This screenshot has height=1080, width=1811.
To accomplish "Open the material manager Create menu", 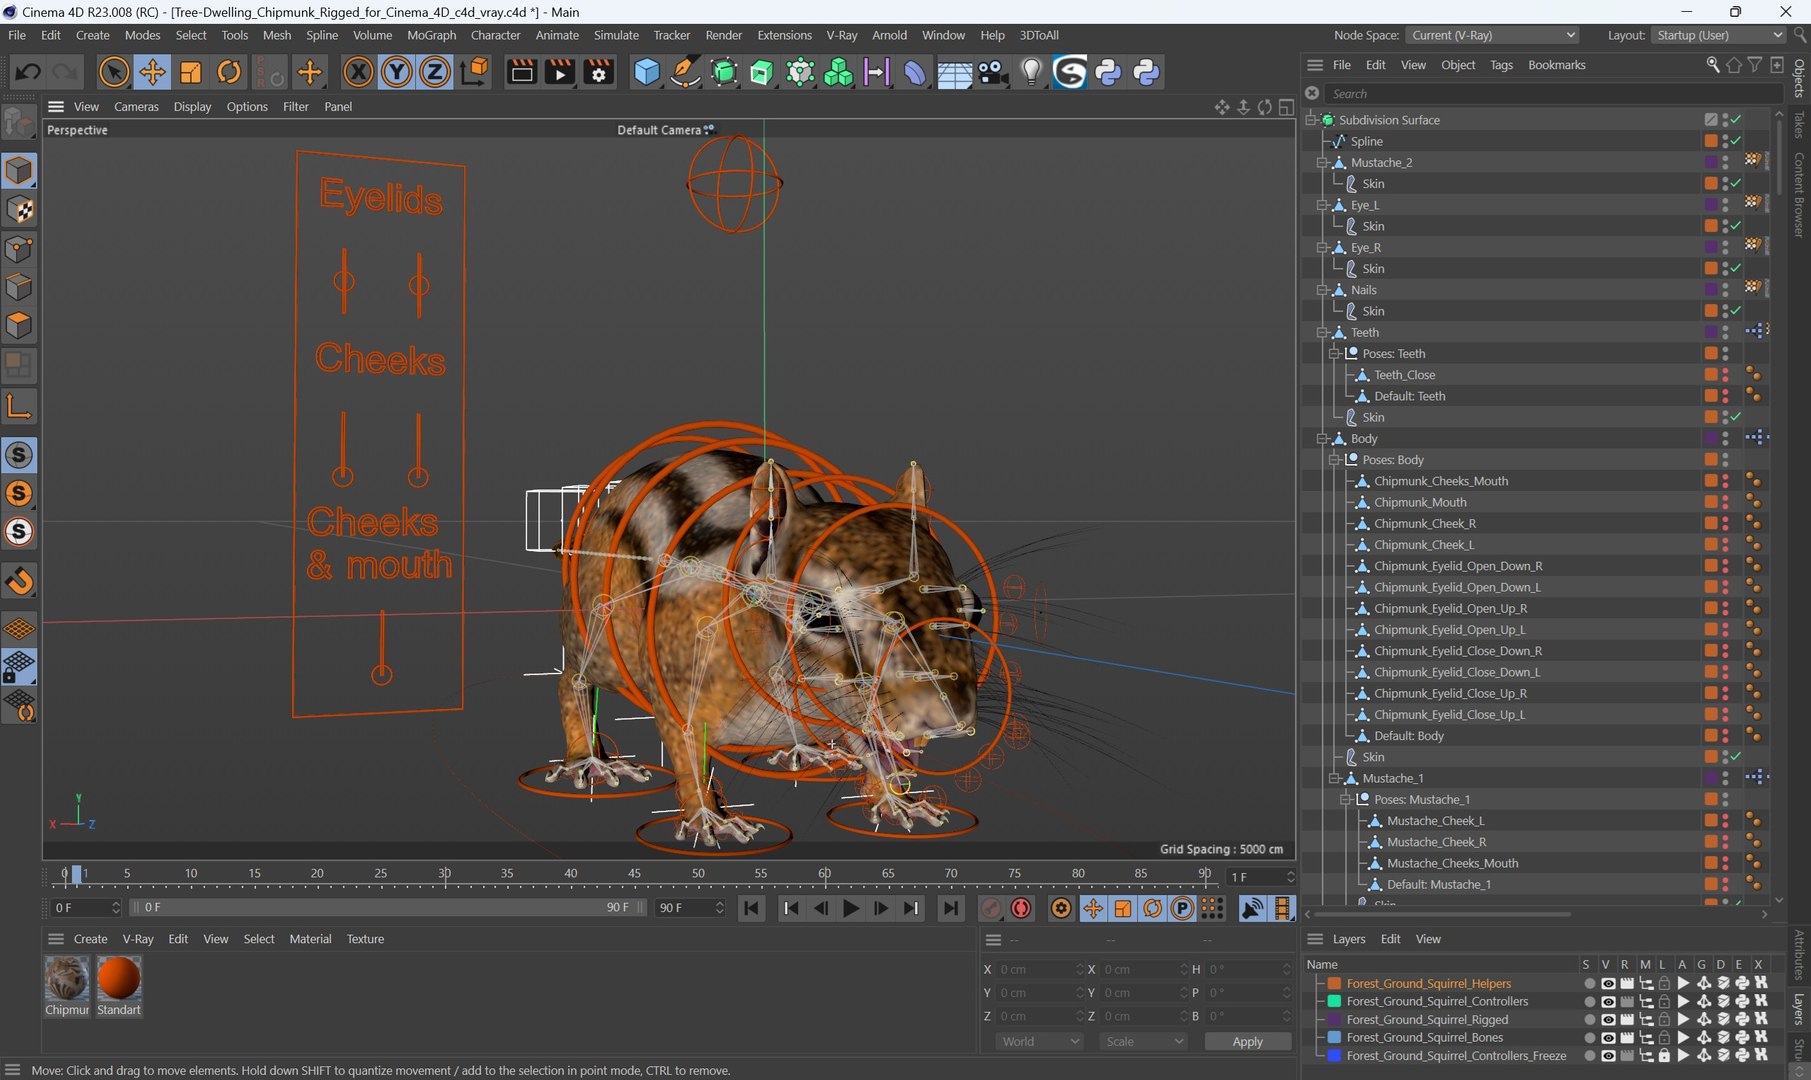I will point(90,939).
